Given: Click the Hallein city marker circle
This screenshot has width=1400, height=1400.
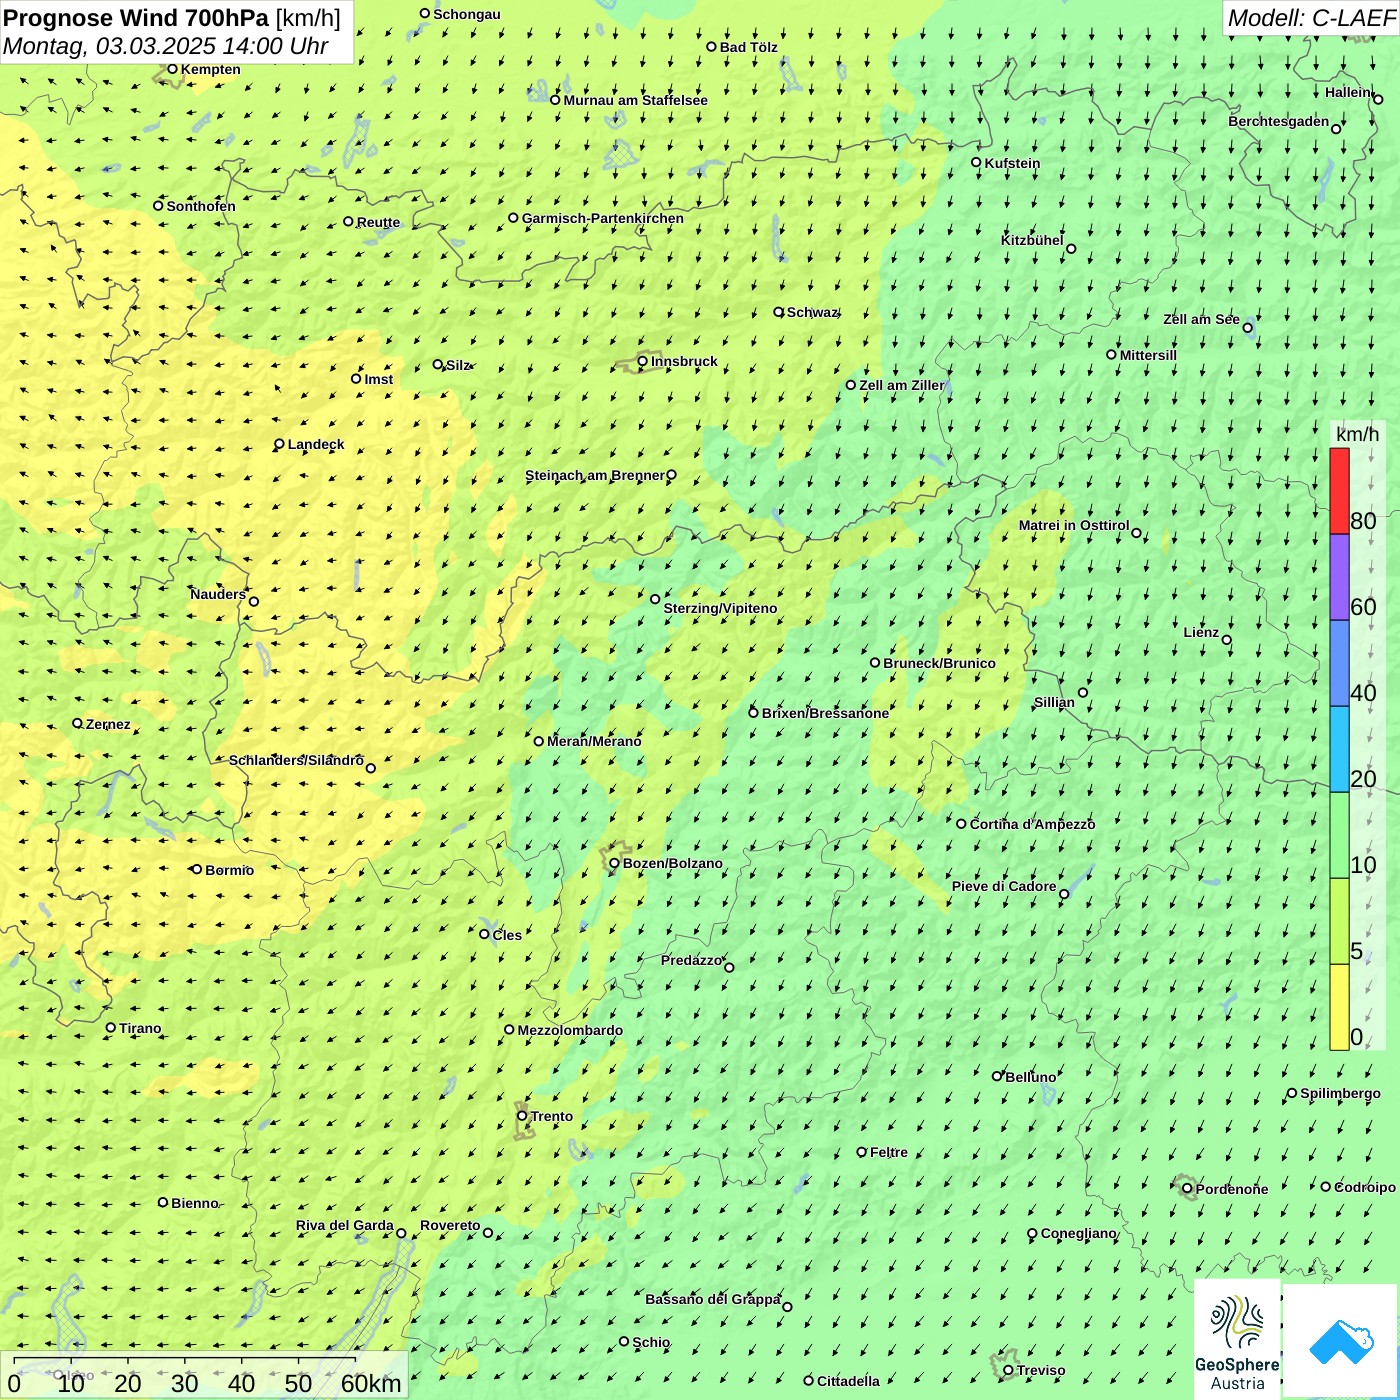Looking at the screenshot, I should [x=1378, y=99].
